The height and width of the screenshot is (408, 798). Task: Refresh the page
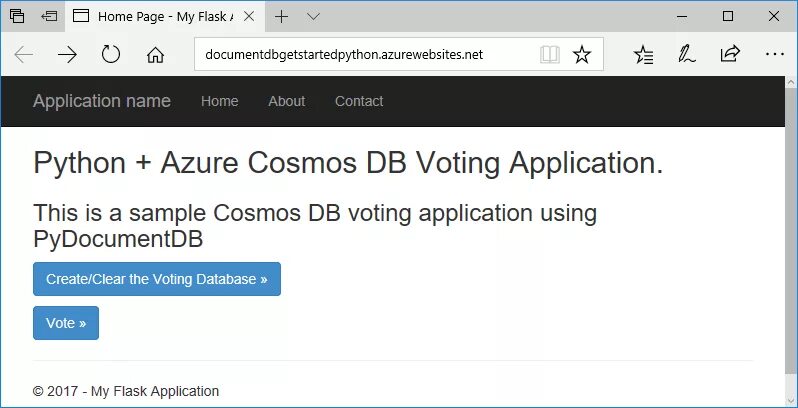(111, 55)
